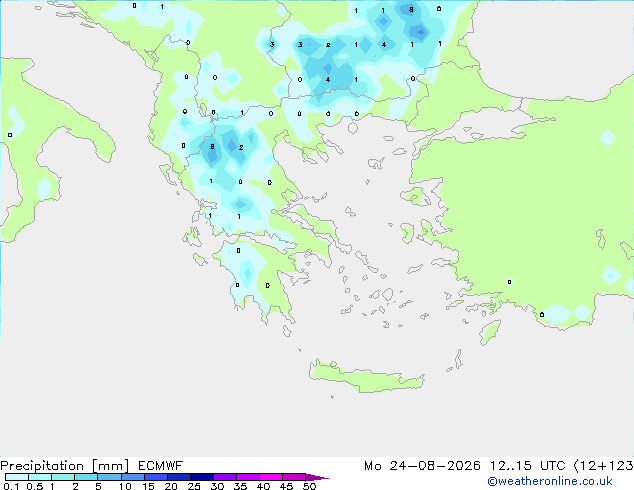Click the island of Crete on the map
Screen dimensions: 634x490
(366, 377)
